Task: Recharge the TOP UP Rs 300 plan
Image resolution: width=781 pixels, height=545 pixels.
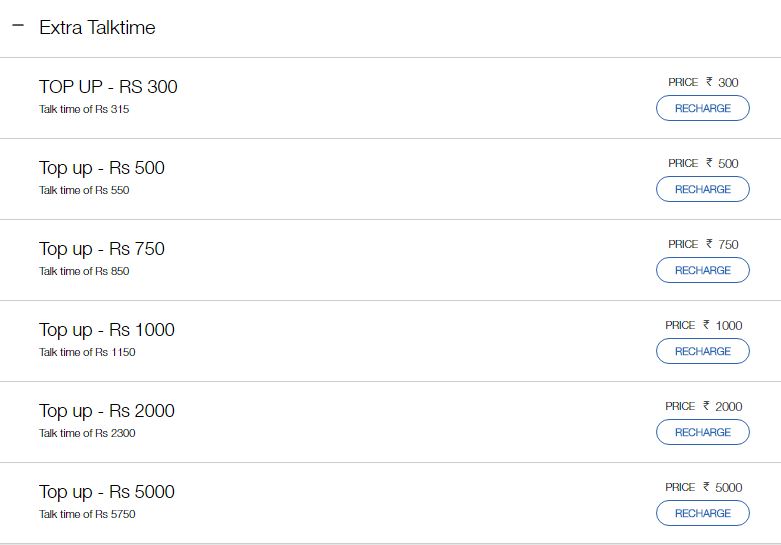Action: (702, 108)
